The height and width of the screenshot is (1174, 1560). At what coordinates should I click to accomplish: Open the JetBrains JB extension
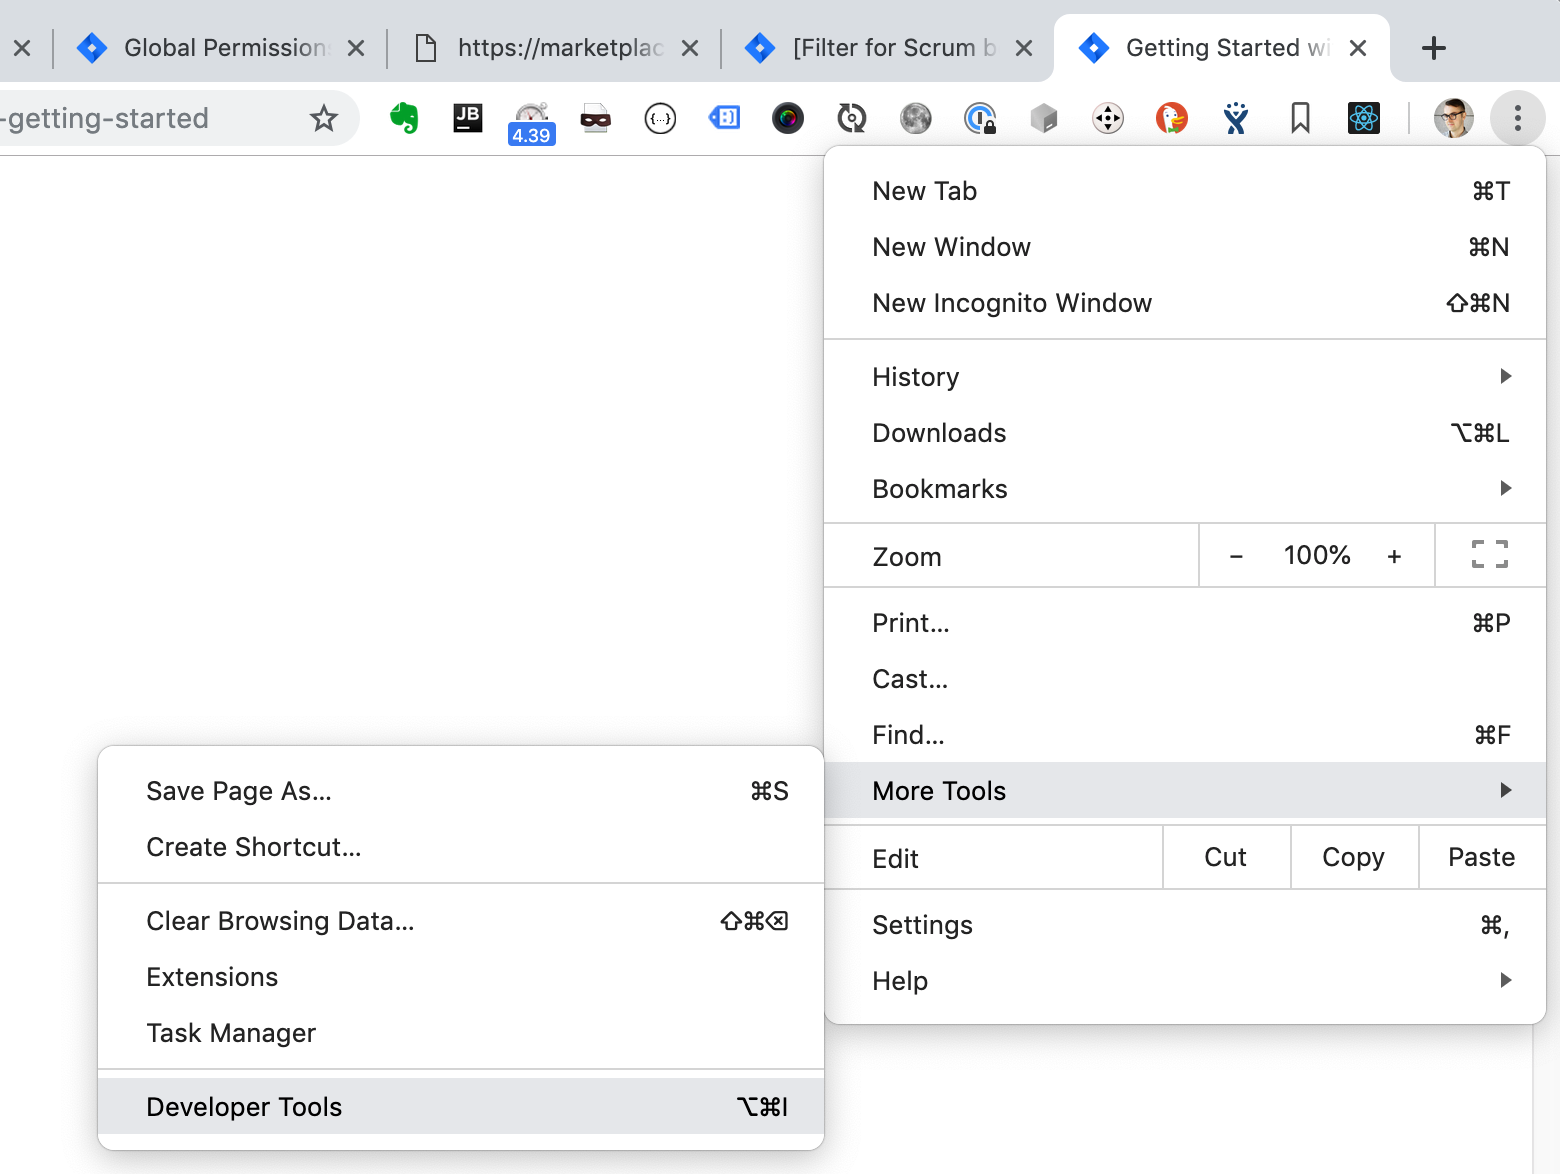(x=467, y=118)
